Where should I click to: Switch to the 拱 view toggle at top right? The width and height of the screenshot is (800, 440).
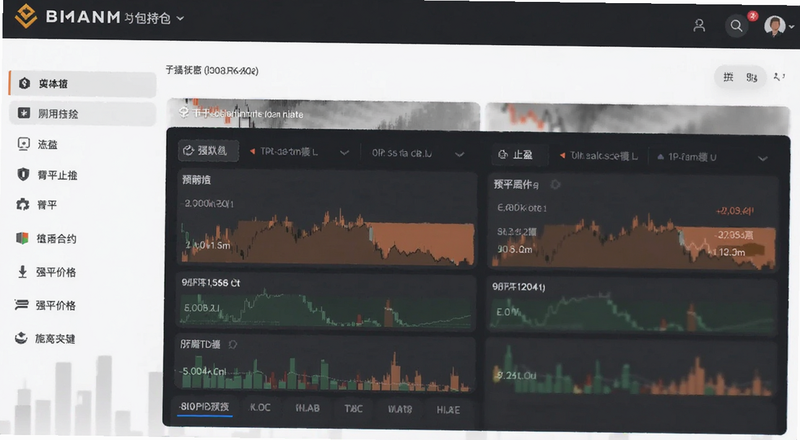click(x=728, y=77)
